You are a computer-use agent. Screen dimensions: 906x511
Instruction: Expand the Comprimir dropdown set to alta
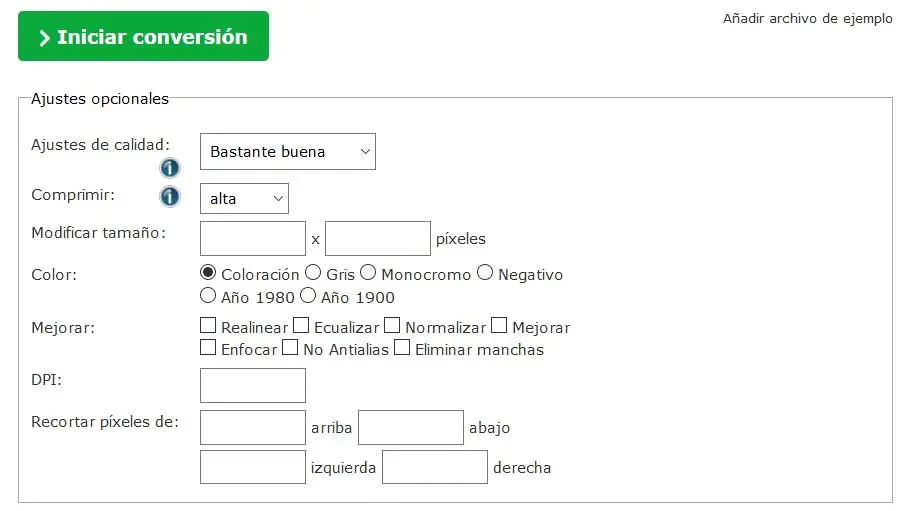click(244, 199)
